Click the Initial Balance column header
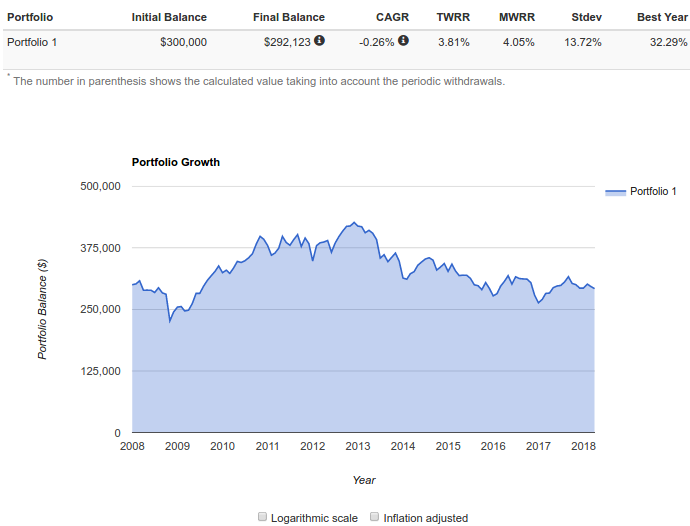 (x=169, y=17)
